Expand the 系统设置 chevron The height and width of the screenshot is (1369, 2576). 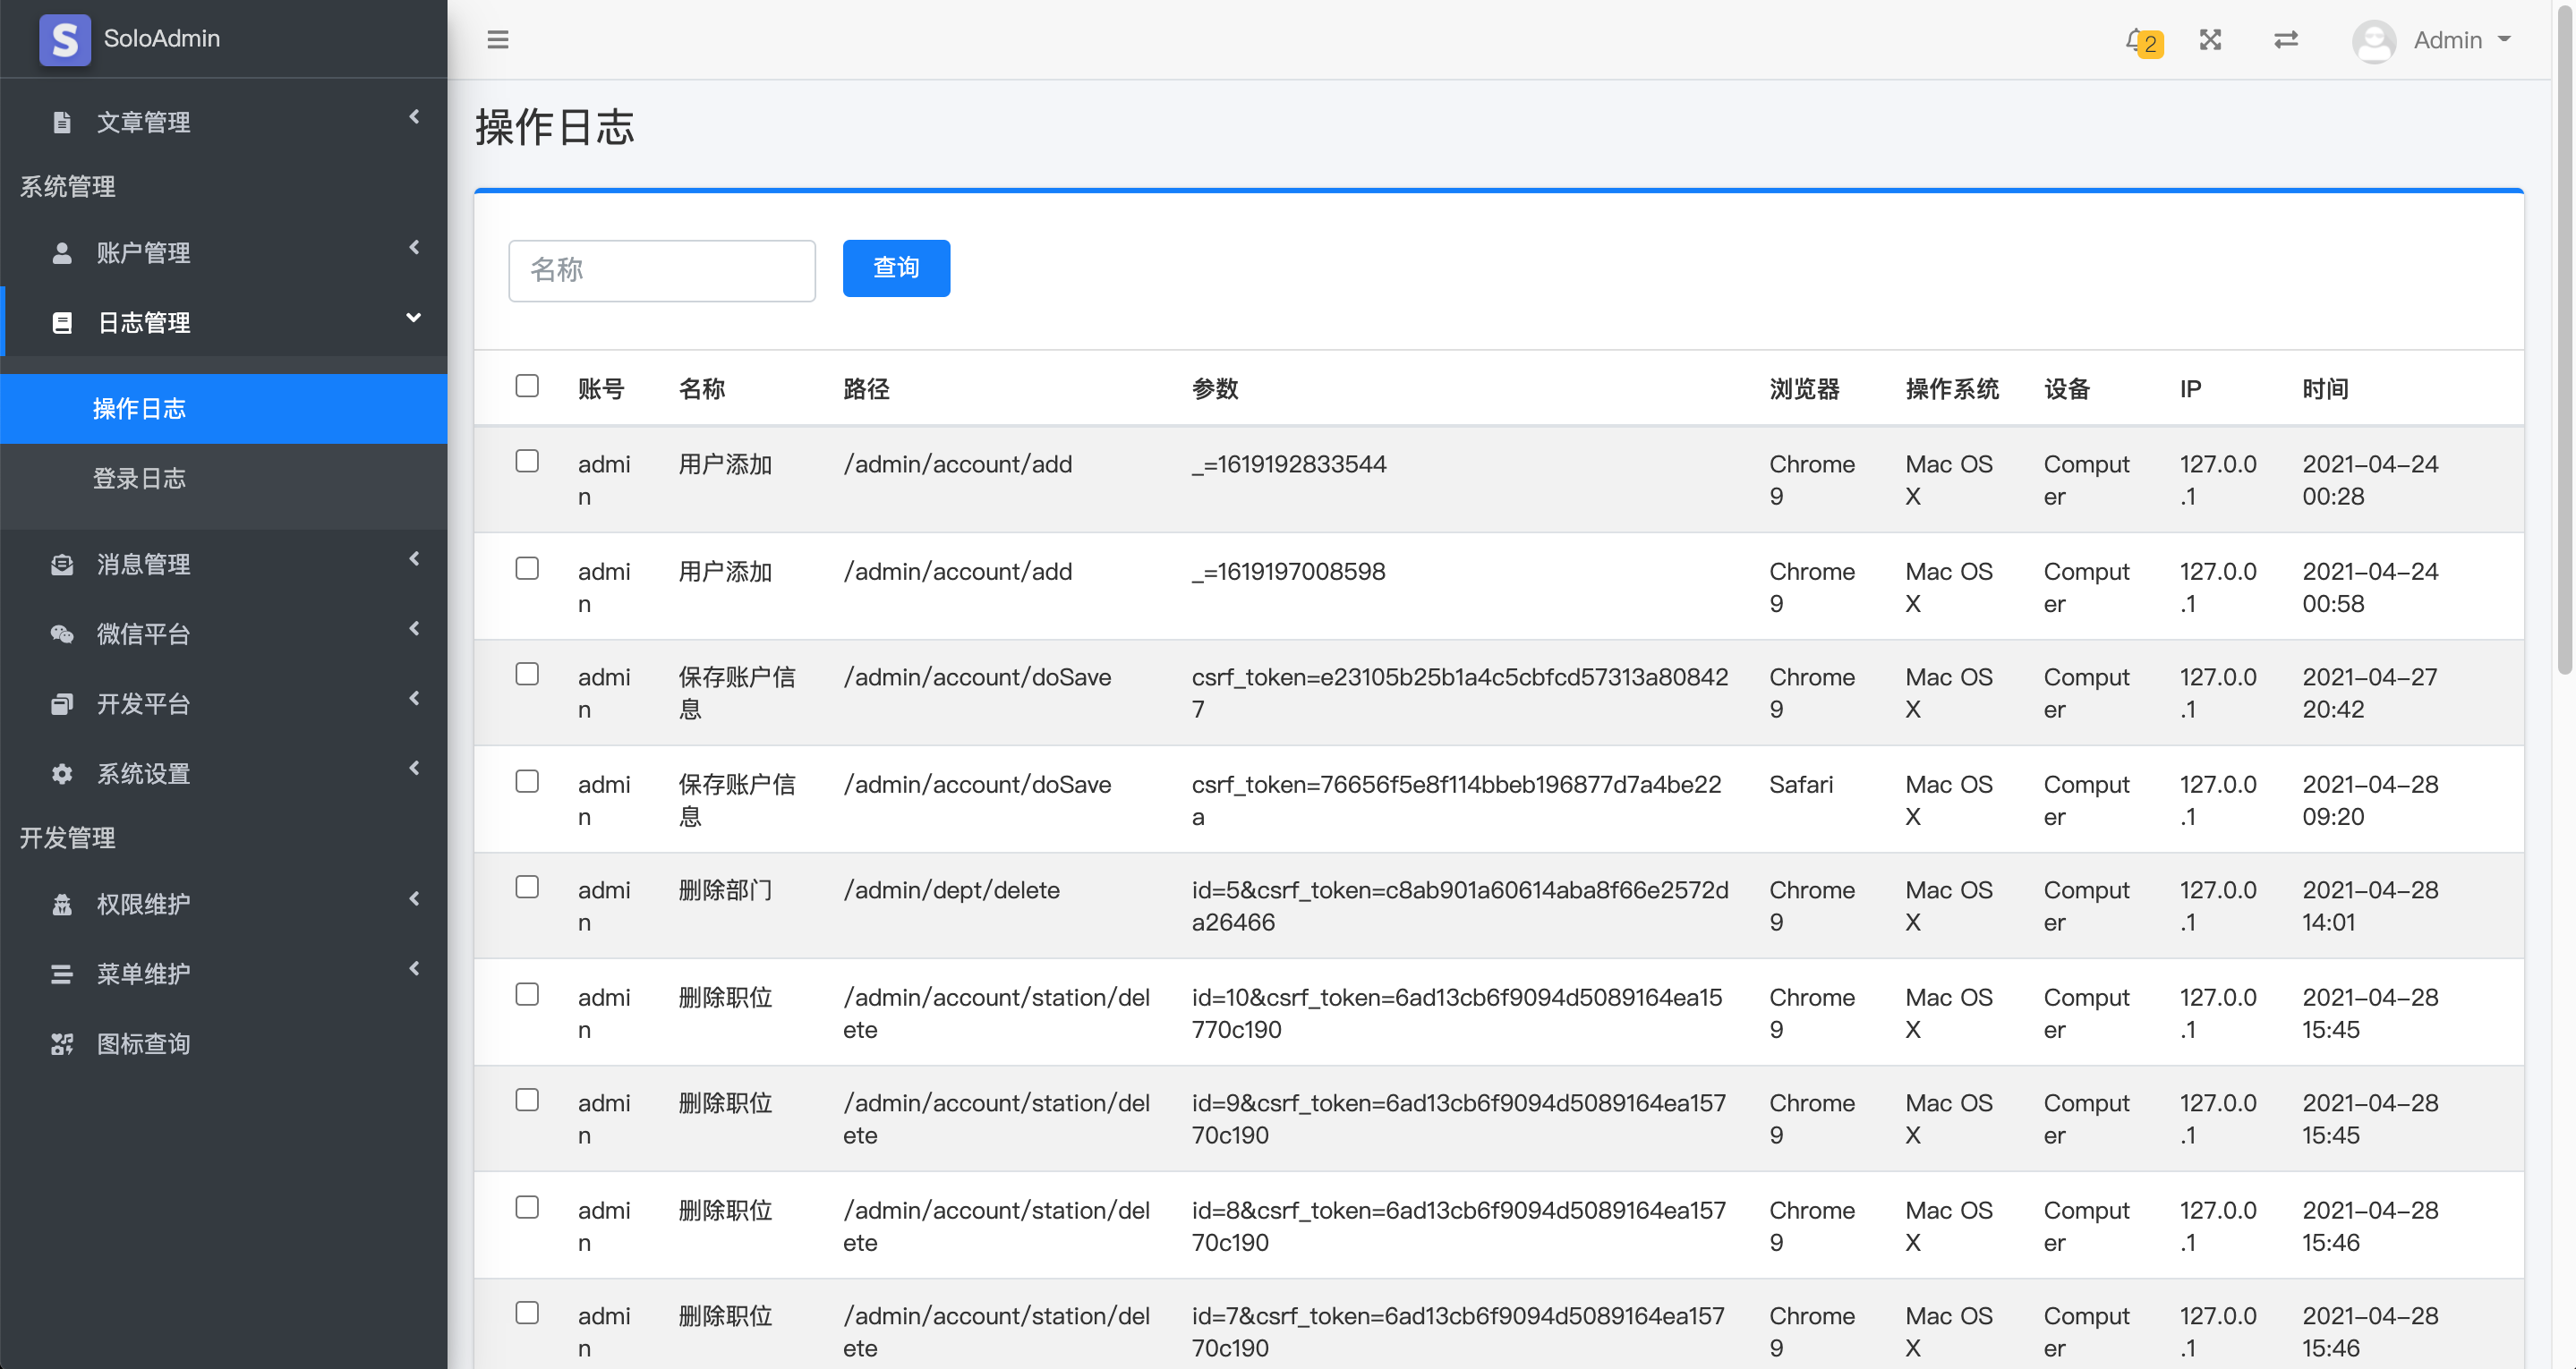tap(414, 768)
